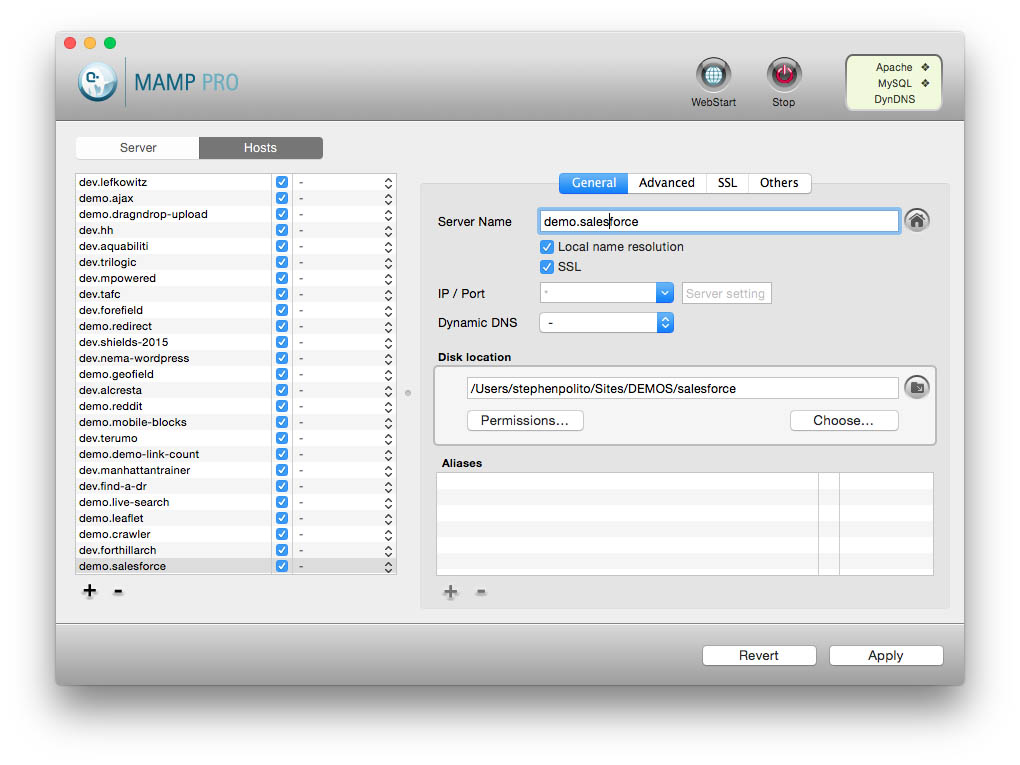This screenshot has width=1020, height=765.
Task: Uncheck the demo.reddit host checkbox
Action: (x=282, y=406)
